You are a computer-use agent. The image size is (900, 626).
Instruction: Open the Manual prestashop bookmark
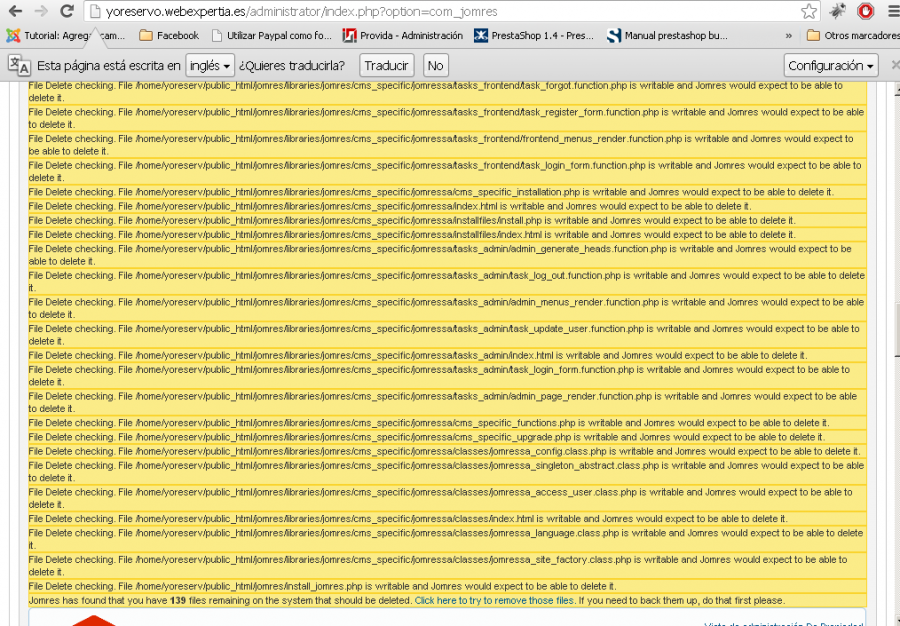pos(668,36)
